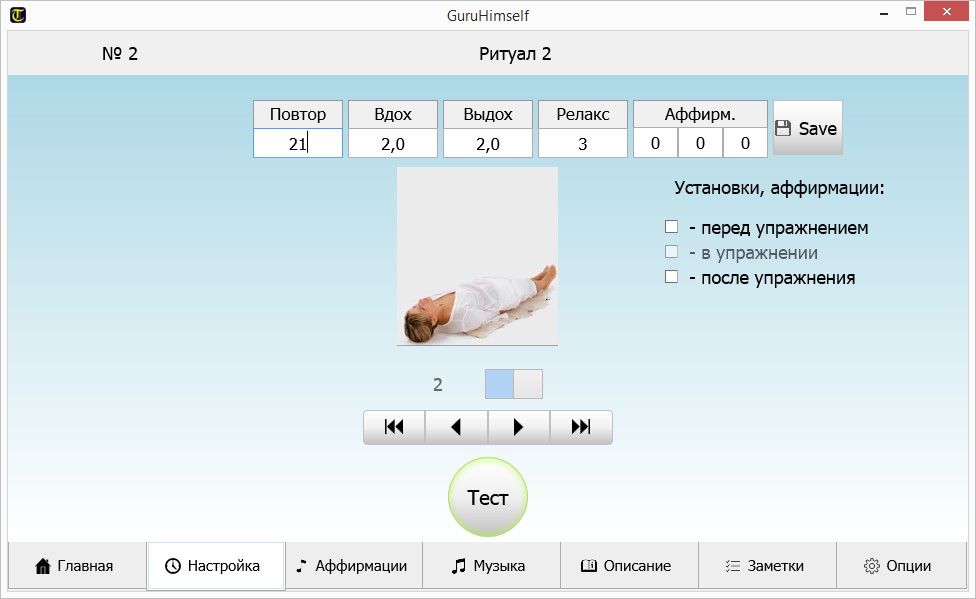Click the Save floppy disk button

(807, 128)
